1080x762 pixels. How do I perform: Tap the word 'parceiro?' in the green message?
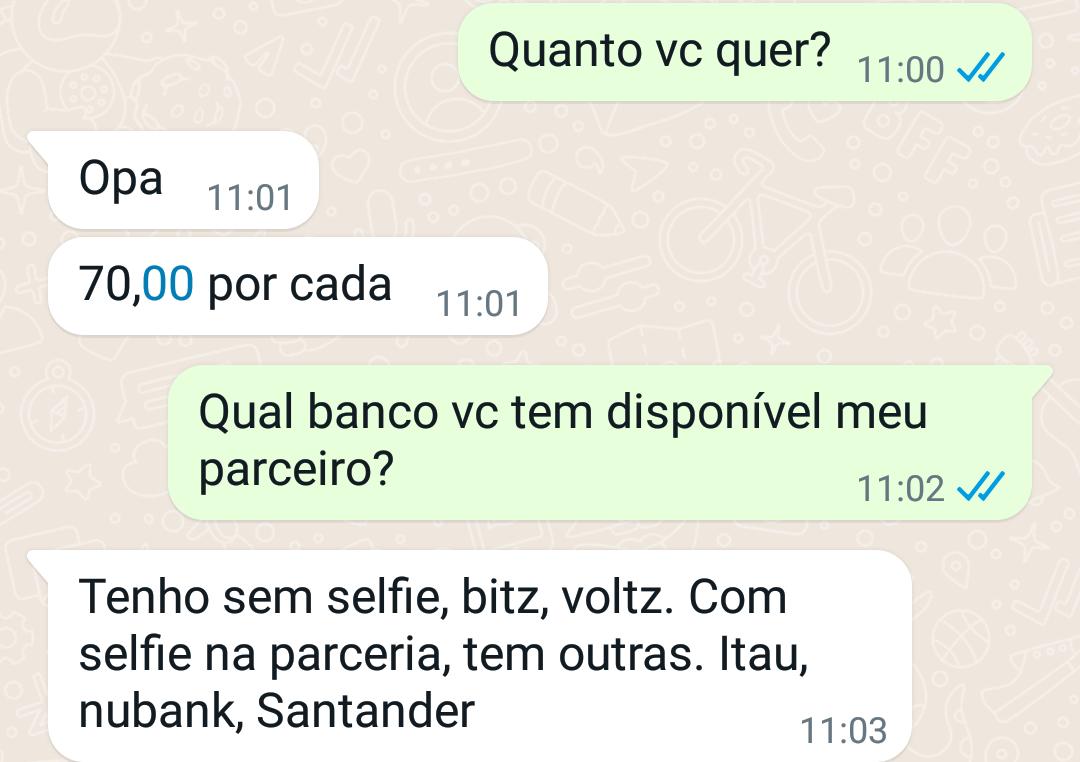[x=296, y=471]
